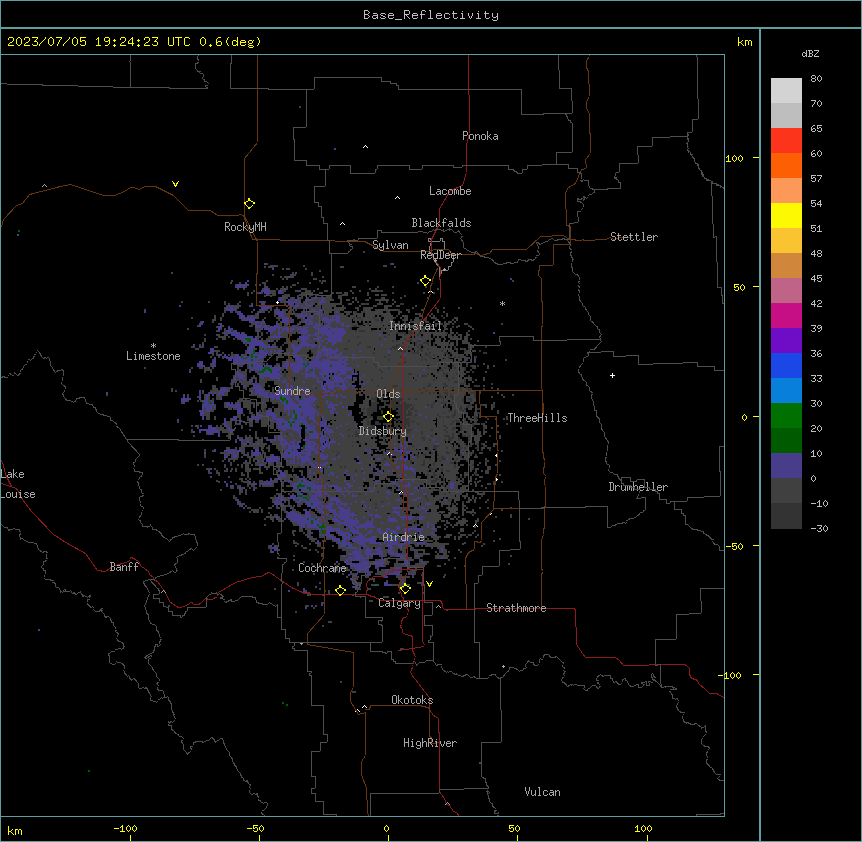Image resolution: width=862 pixels, height=842 pixels.
Task: Click the Limestone label
Action: tap(153, 356)
